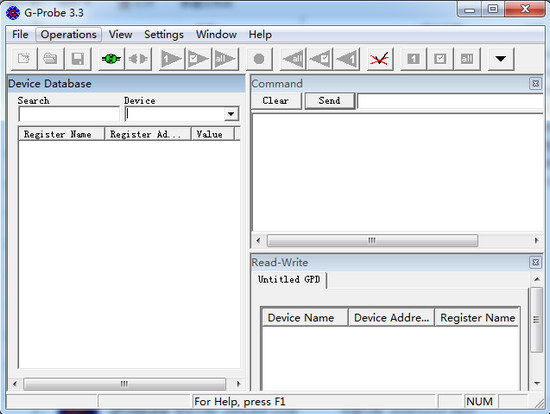Click the forward arrow 'all' icon
Viewport: 550px width, 414px height.
(225, 59)
